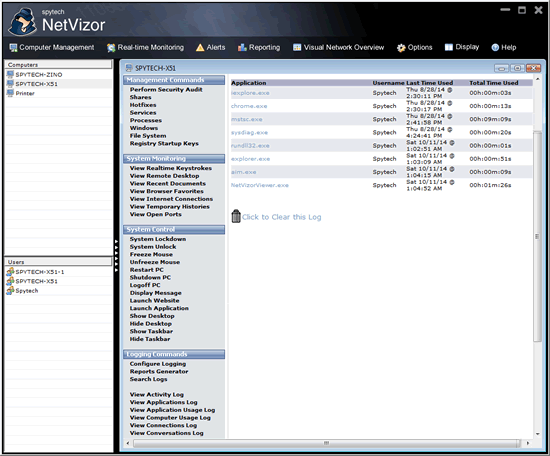This screenshot has width=550, height=456.
Task: Open mstsc.exe application entry
Action: pos(247,119)
